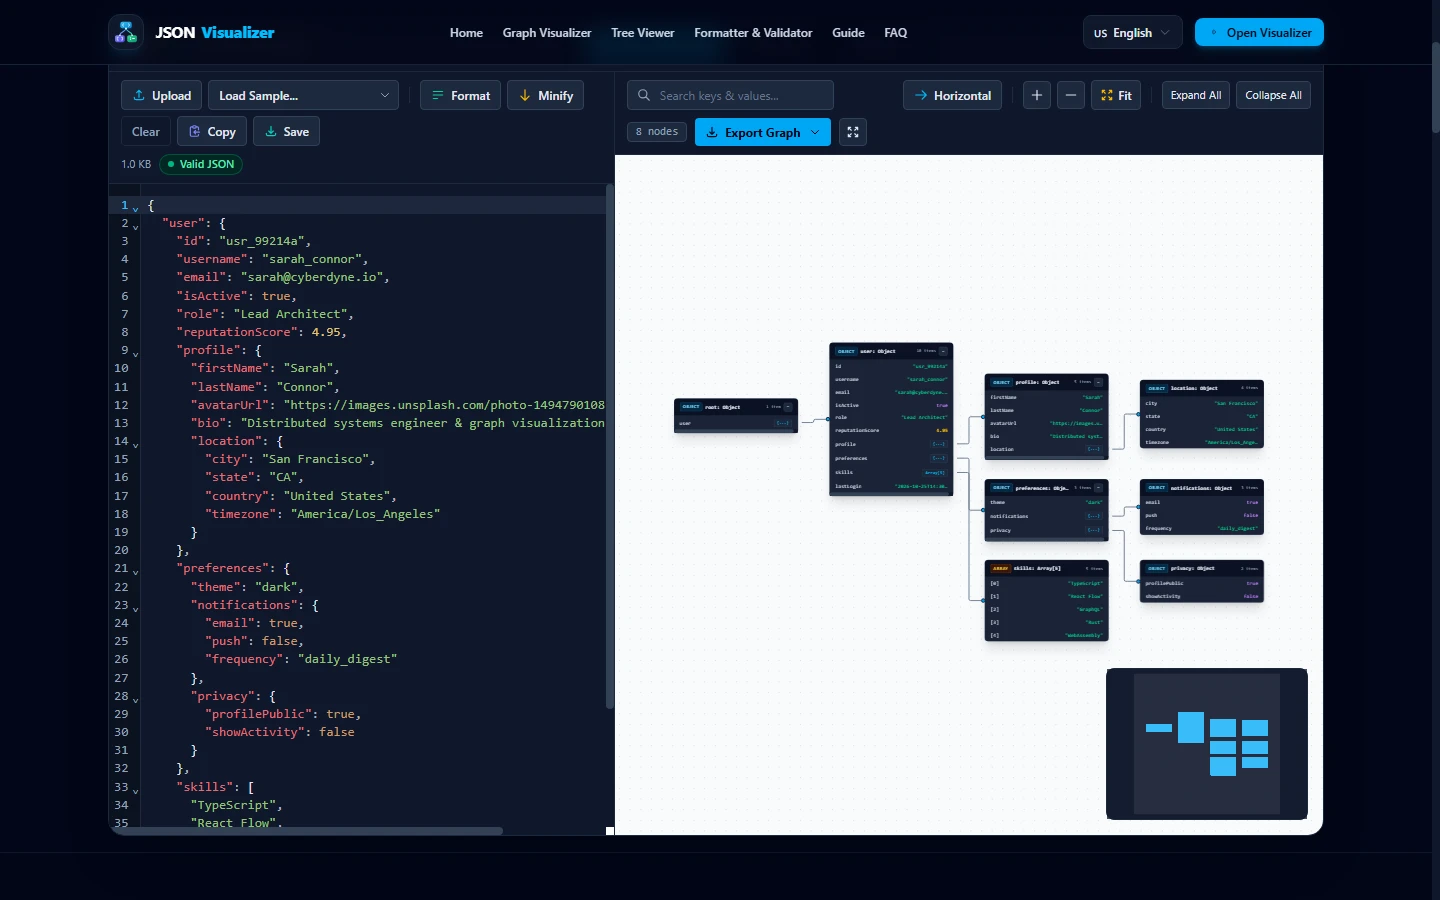Fold the "preferences" object on line 21
The width and height of the screenshot is (1440, 900).
click(x=136, y=571)
